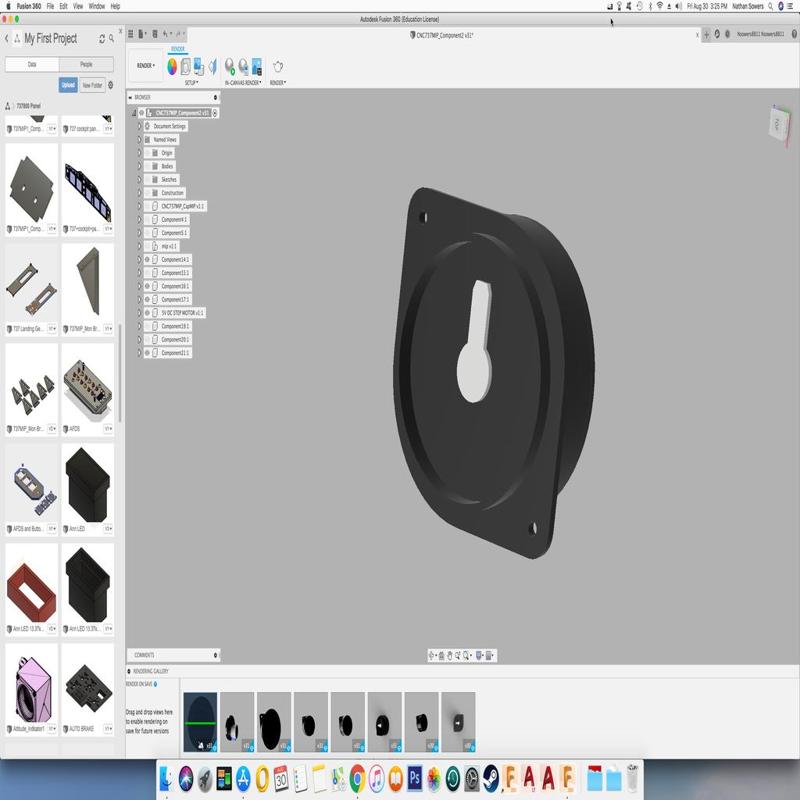Toggle visibility of 5V DC STEP MOTOR
The width and height of the screenshot is (800, 800).
tap(147, 313)
